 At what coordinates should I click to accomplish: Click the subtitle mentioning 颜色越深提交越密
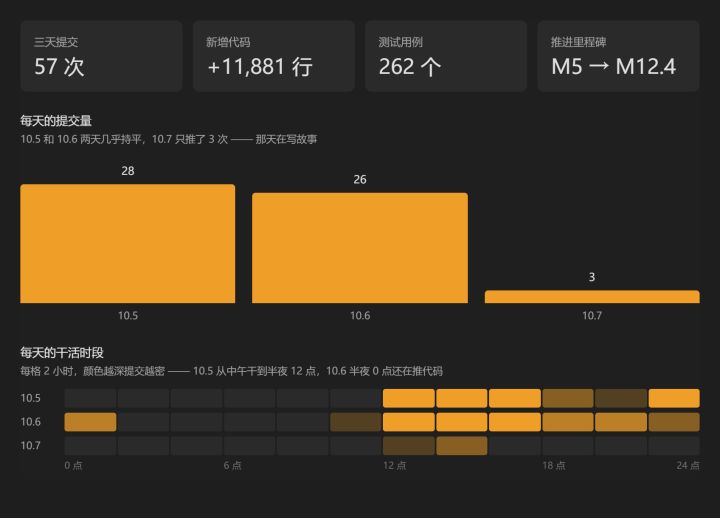pyautogui.click(x=231, y=371)
